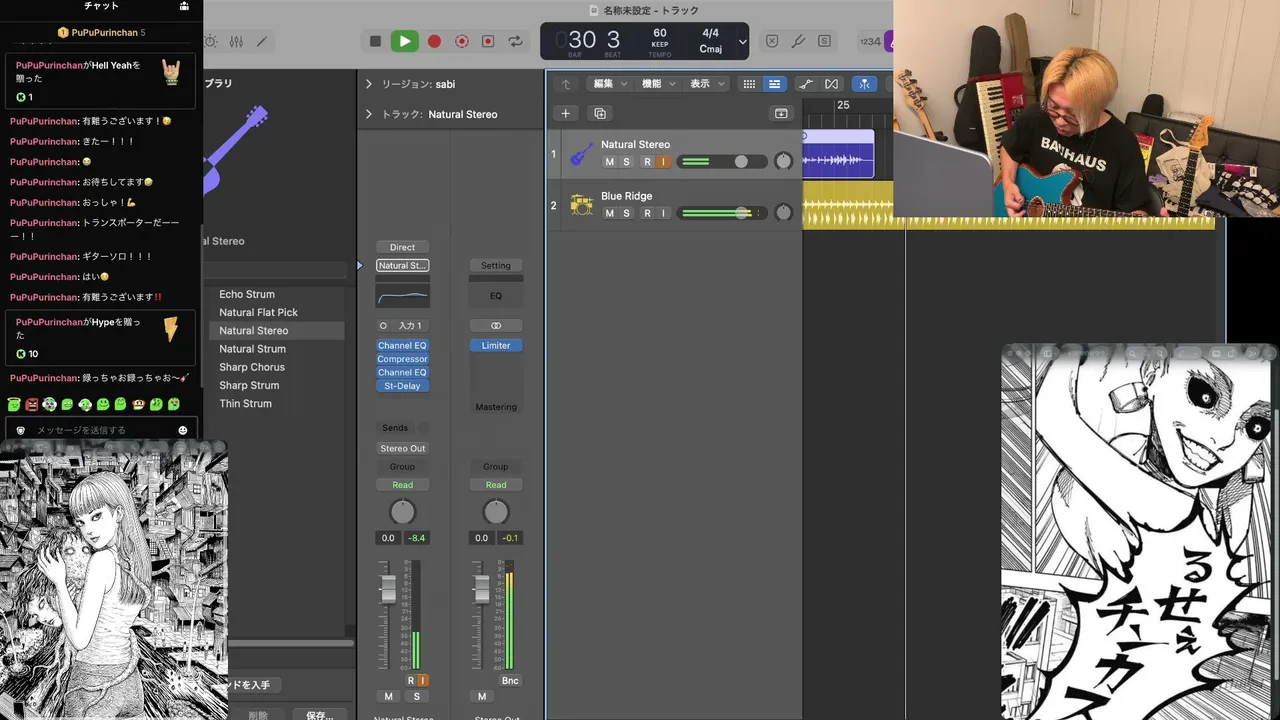Open the Mixer from the control bar
Screen dimensions: 1280x720
(x=236, y=42)
